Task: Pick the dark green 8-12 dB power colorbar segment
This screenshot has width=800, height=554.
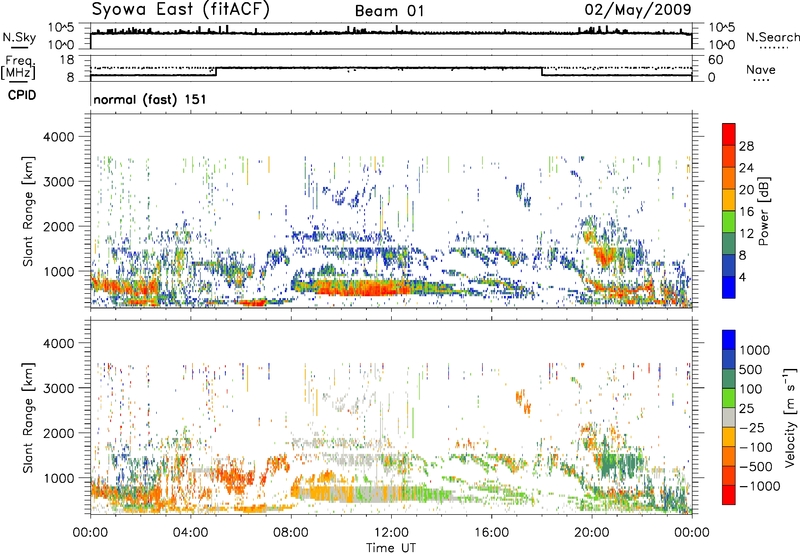Action: click(x=729, y=244)
